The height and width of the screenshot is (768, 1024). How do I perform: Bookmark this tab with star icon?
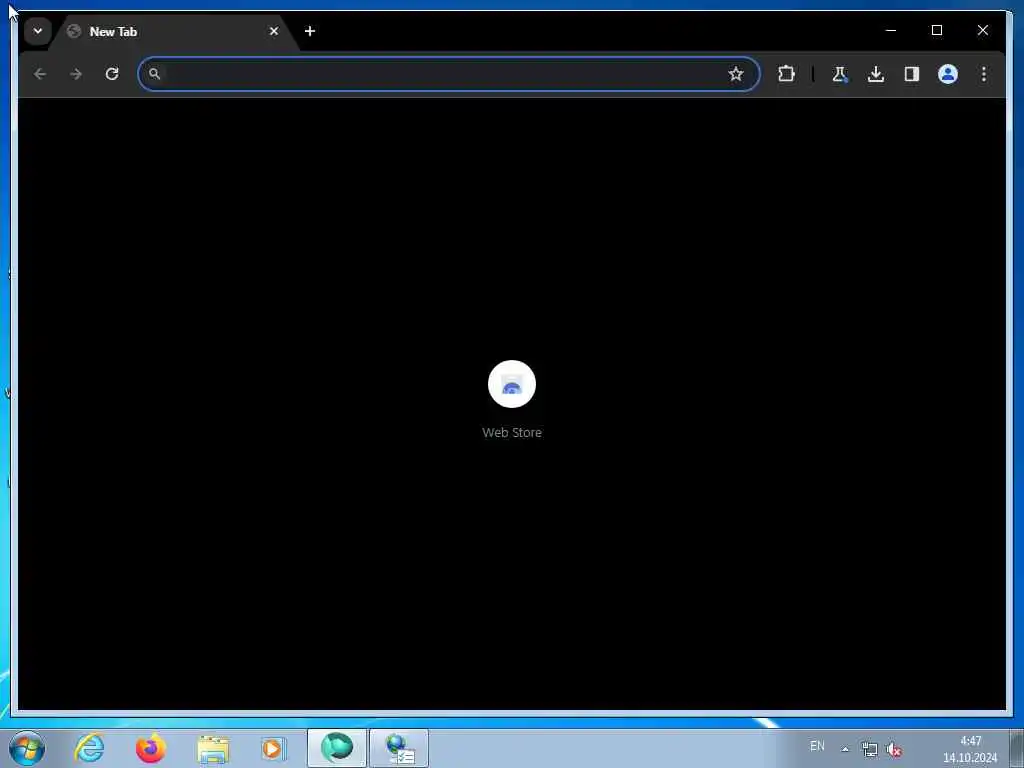coord(735,74)
